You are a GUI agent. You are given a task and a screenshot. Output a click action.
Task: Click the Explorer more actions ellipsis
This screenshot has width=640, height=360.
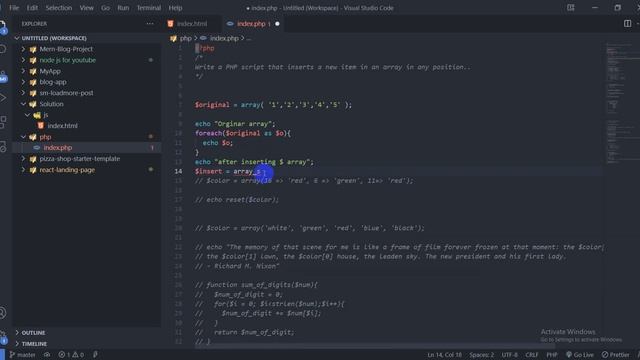pyautogui.click(x=150, y=24)
